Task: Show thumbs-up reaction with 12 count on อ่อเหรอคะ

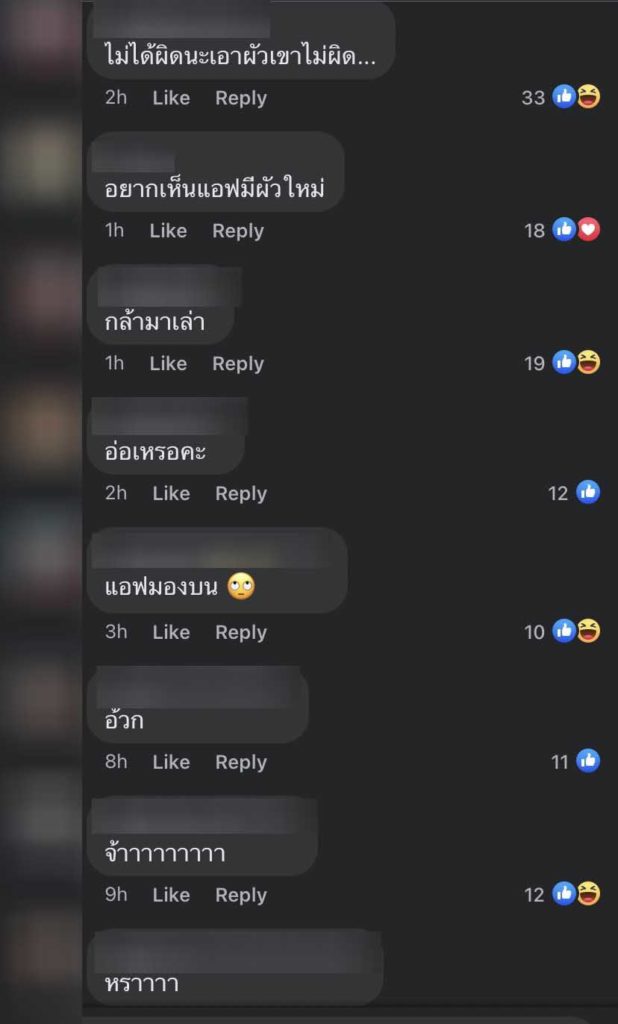Action: pyautogui.click(x=588, y=492)
